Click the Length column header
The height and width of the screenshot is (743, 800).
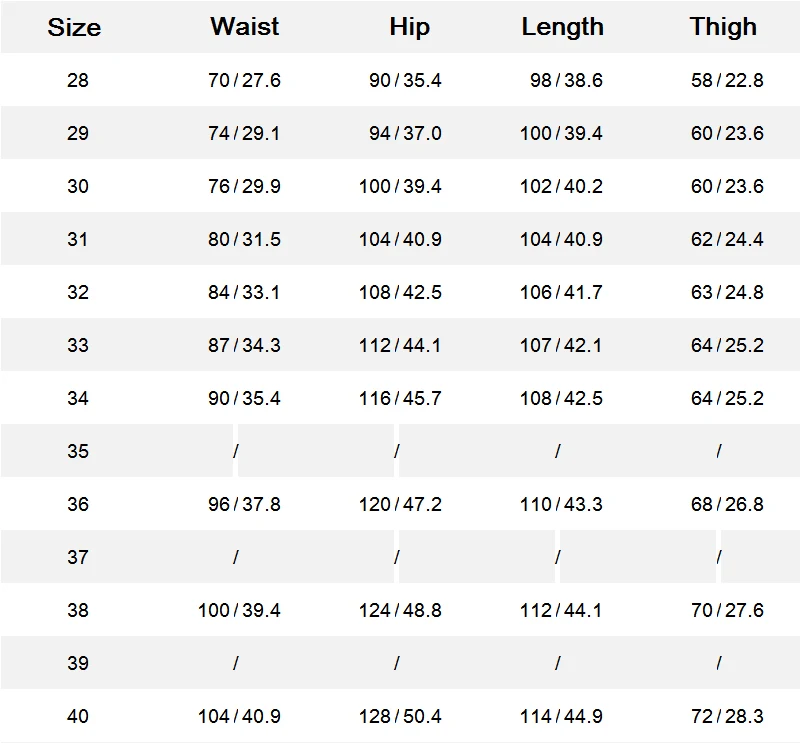[x=562, y=27]
